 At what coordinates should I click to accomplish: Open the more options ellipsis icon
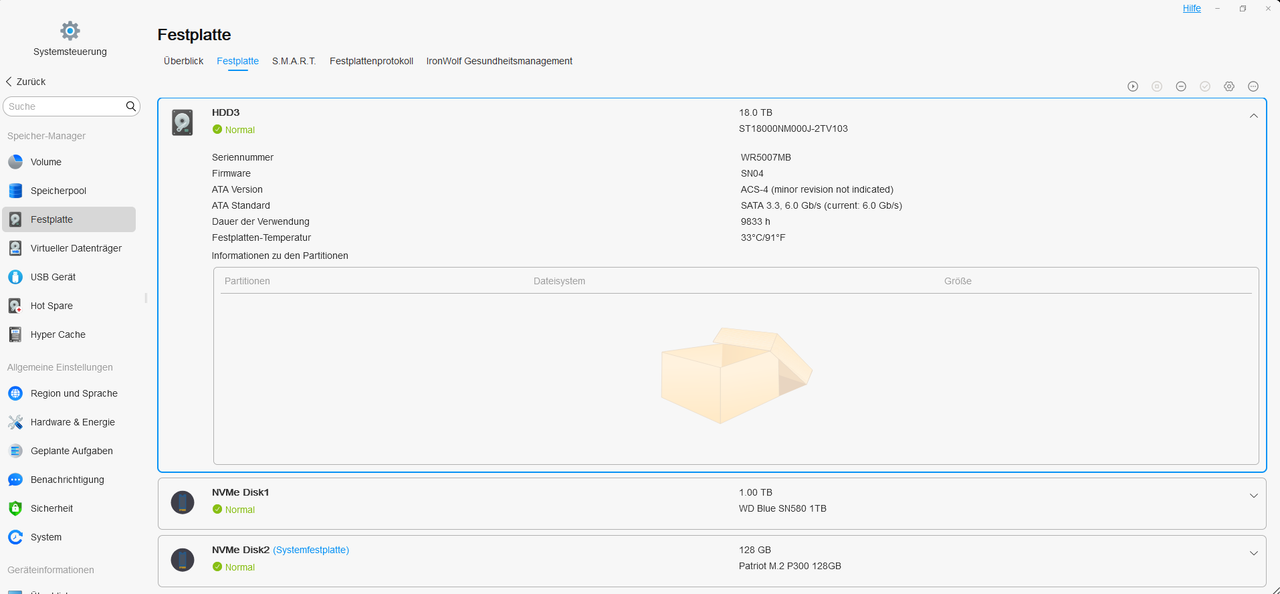pyautogui.click(x=1253, y=87)
